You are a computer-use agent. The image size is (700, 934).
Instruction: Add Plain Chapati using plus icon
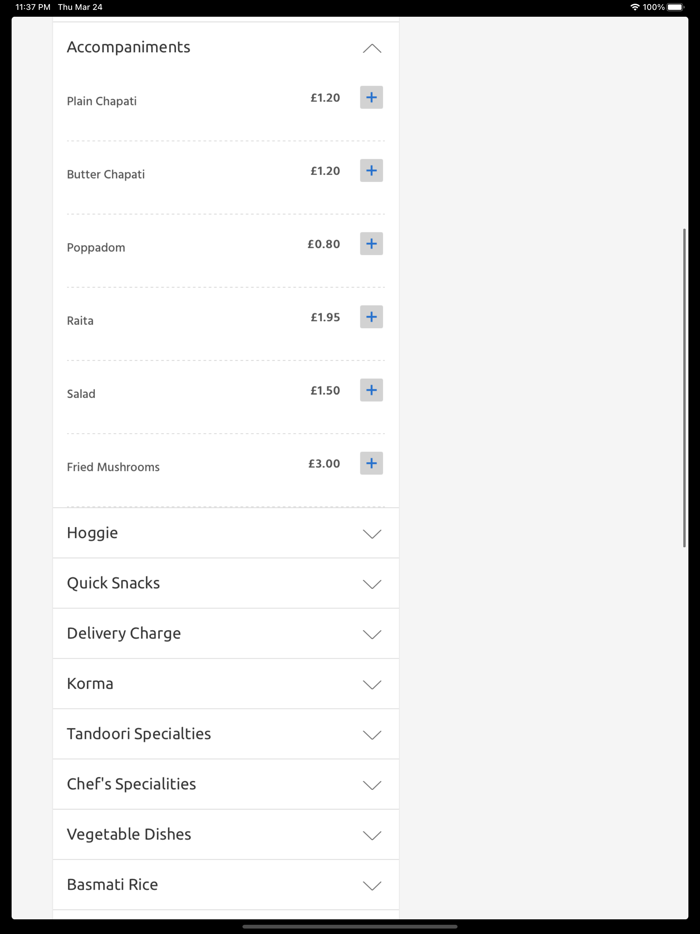(371, 98)
